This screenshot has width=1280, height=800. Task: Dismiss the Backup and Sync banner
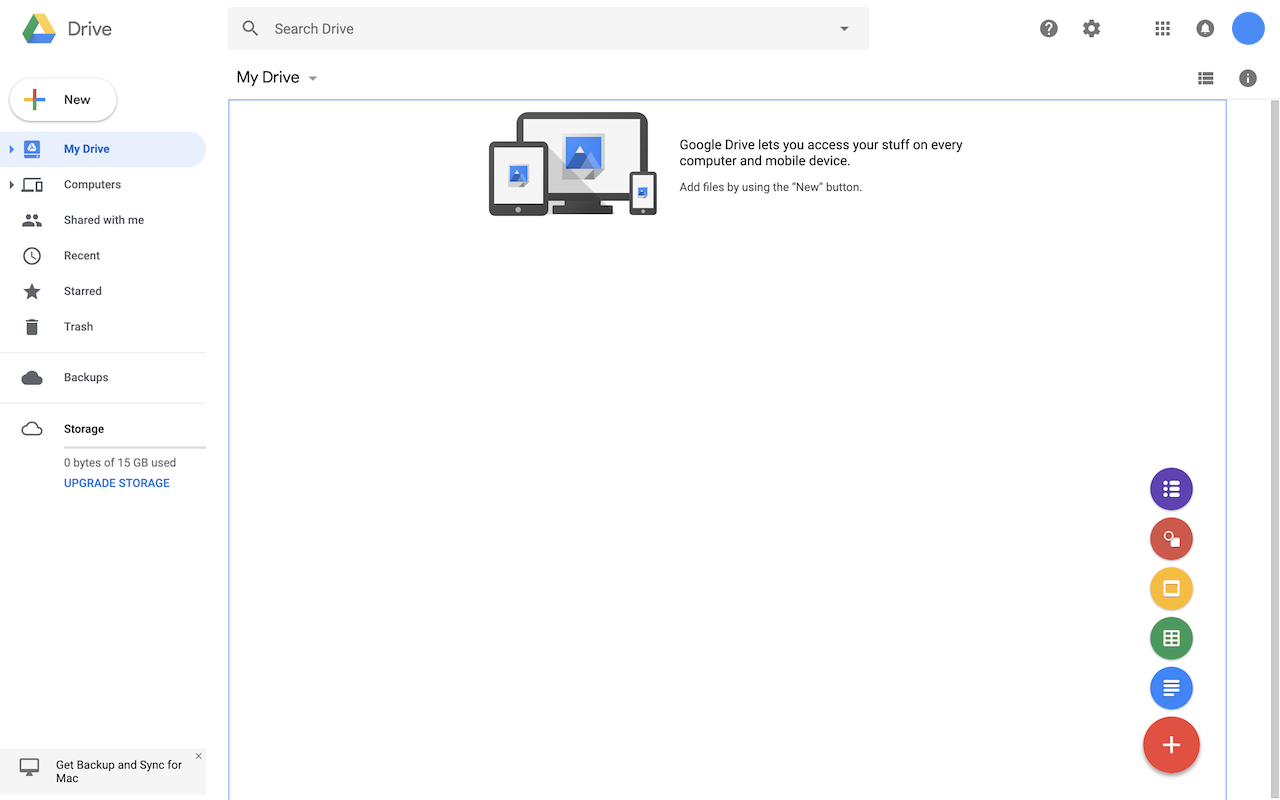[198, 756]
